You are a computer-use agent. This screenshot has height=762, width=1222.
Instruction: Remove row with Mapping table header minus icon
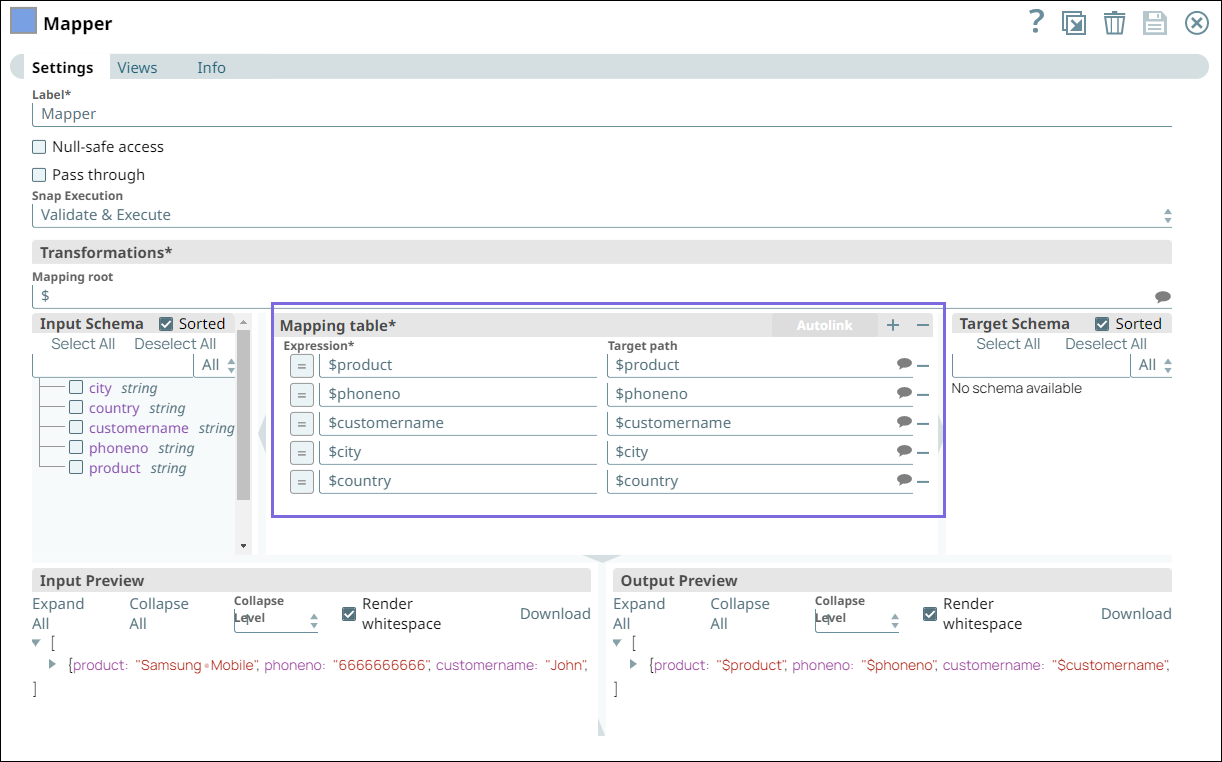pos(923,325)
